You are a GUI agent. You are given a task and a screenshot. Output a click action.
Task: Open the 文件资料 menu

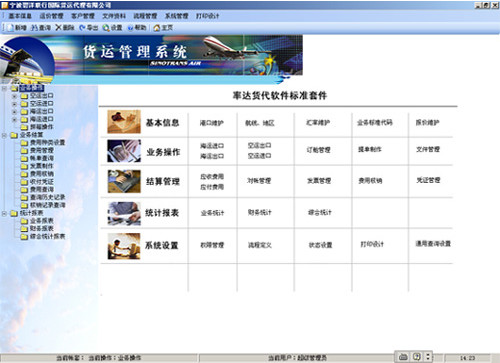click(x=114, y=16)
